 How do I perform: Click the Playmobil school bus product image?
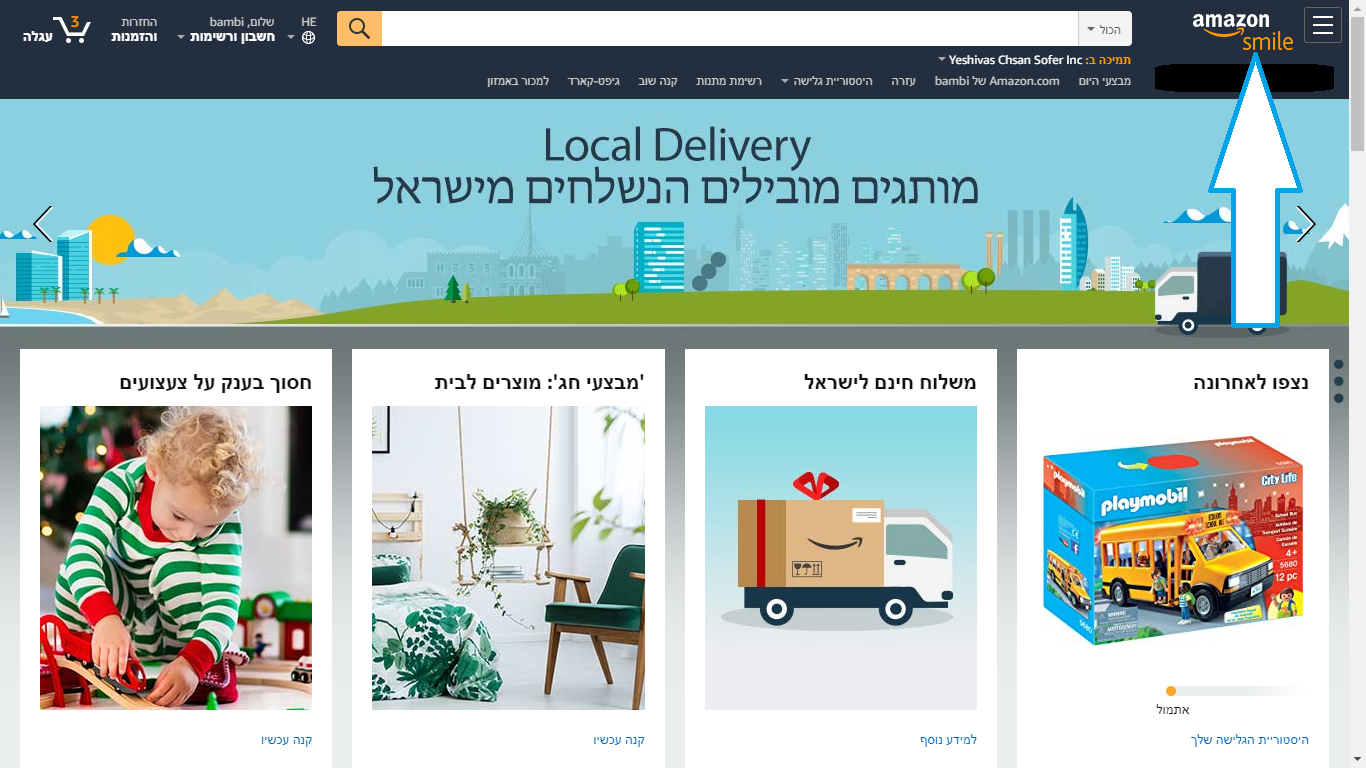[1173, 541]
